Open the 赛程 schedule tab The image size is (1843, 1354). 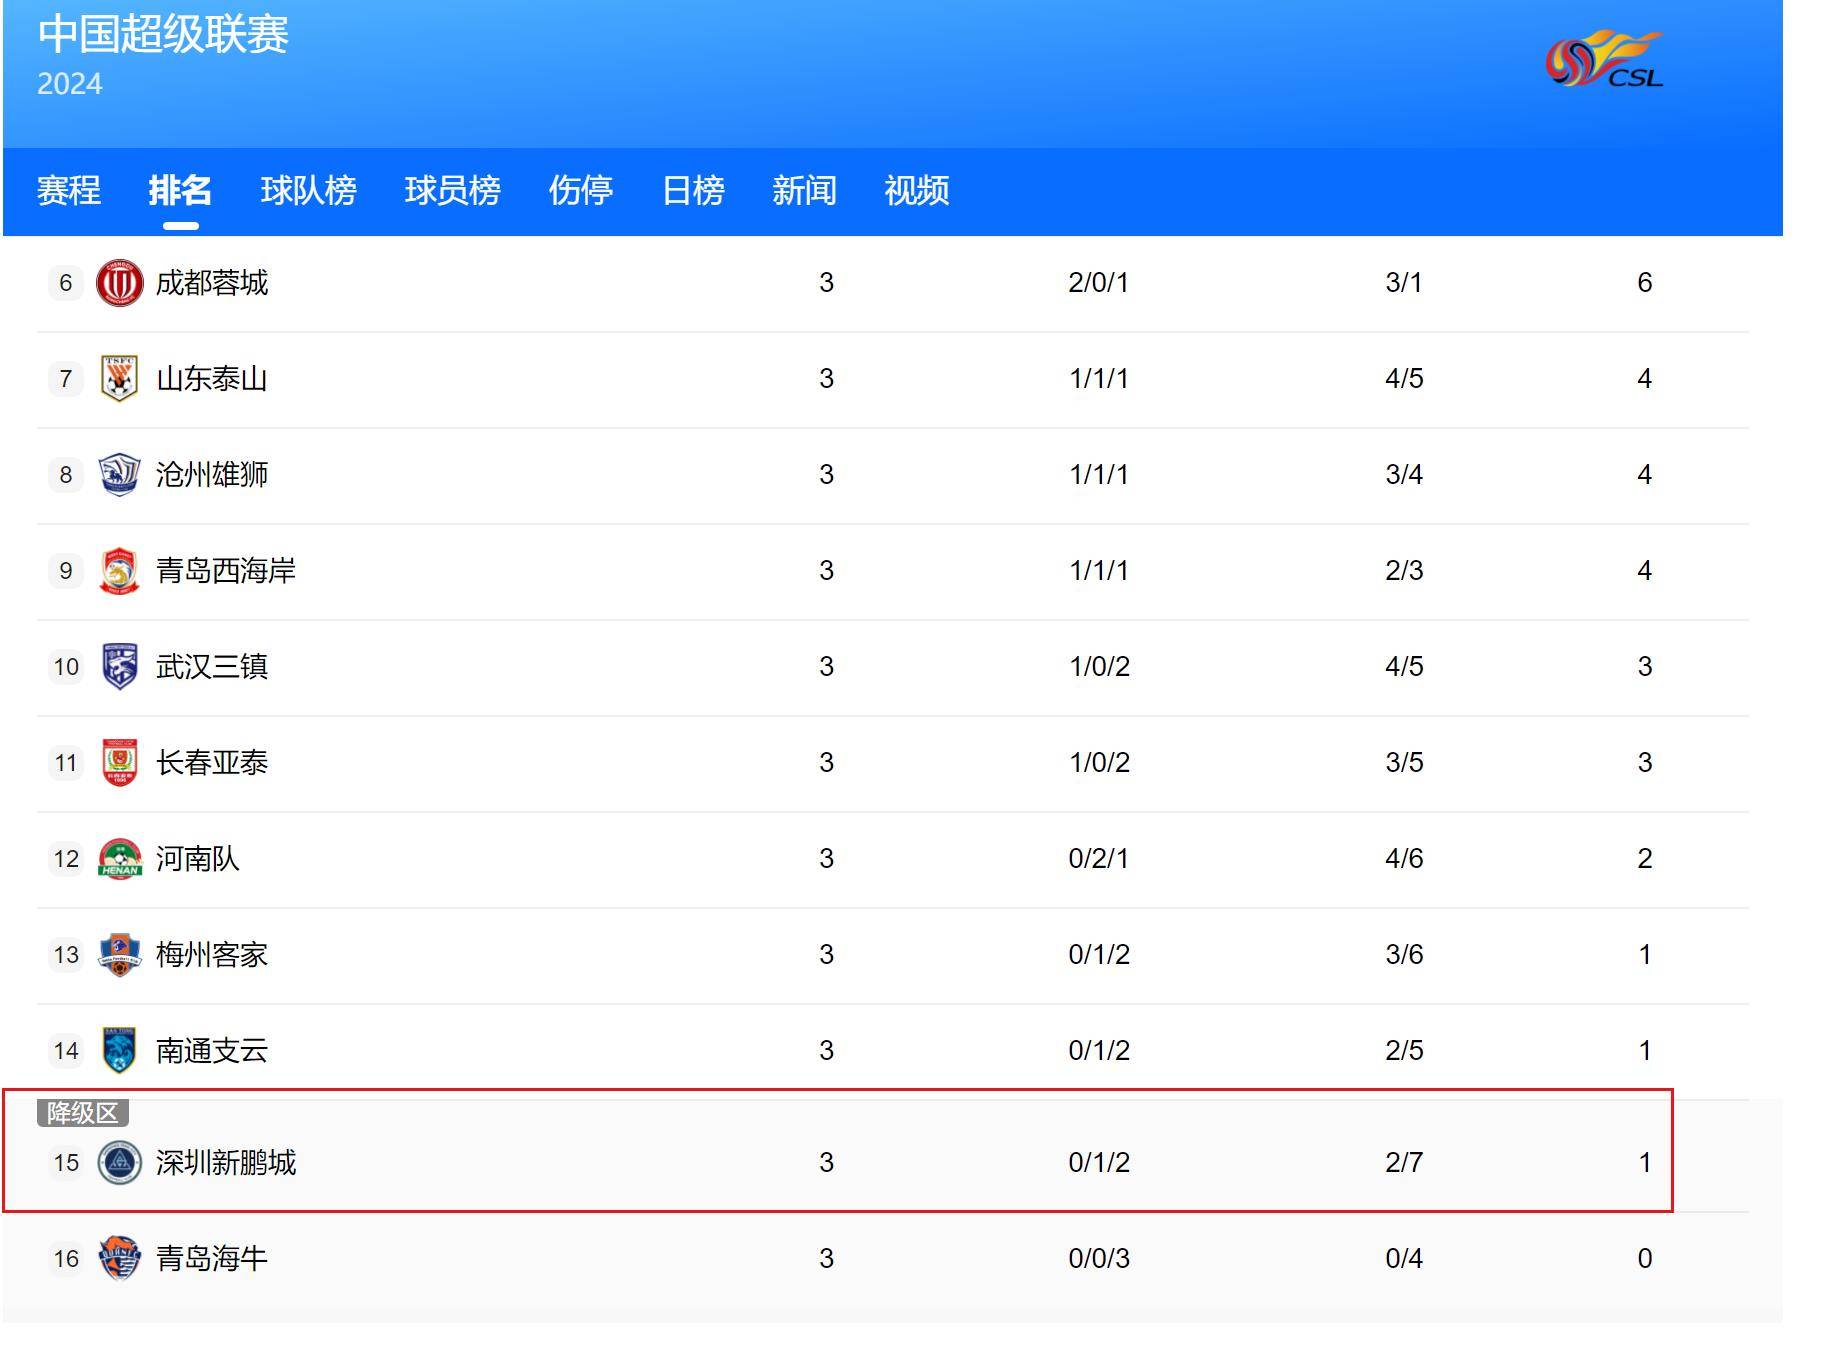tap(69, 190)
